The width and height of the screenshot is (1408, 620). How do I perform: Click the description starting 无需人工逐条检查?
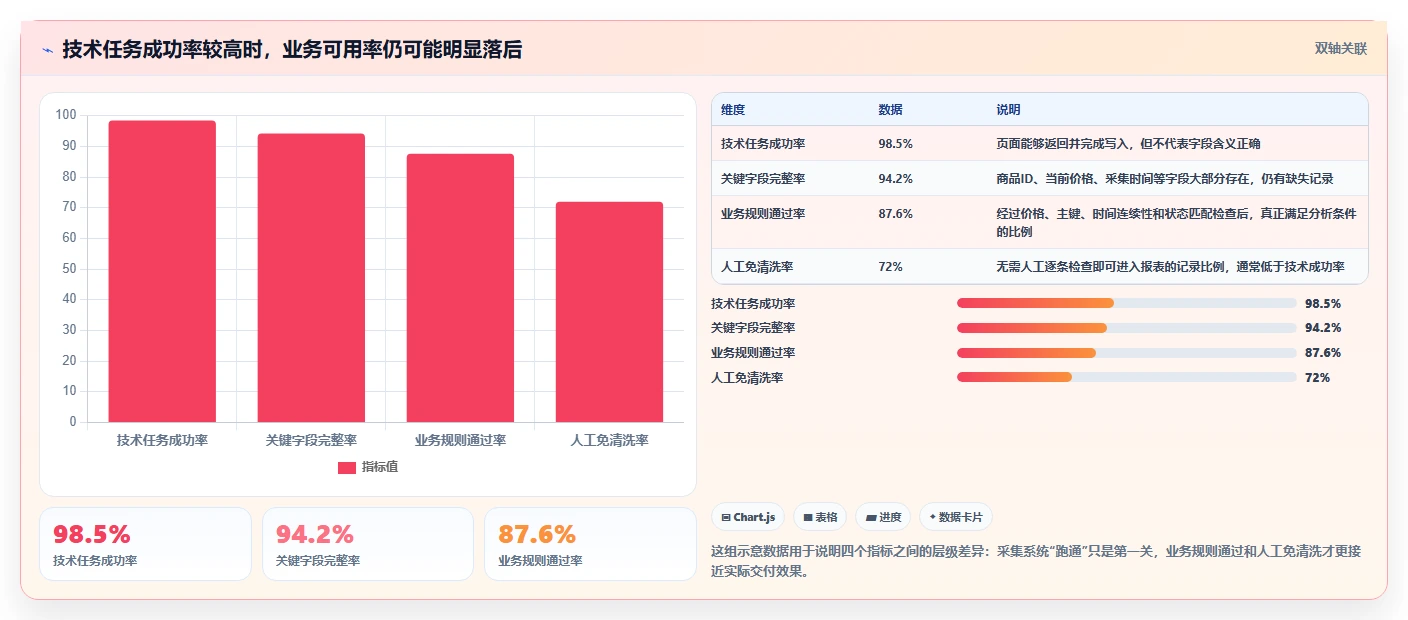(x=1170, y=267)
